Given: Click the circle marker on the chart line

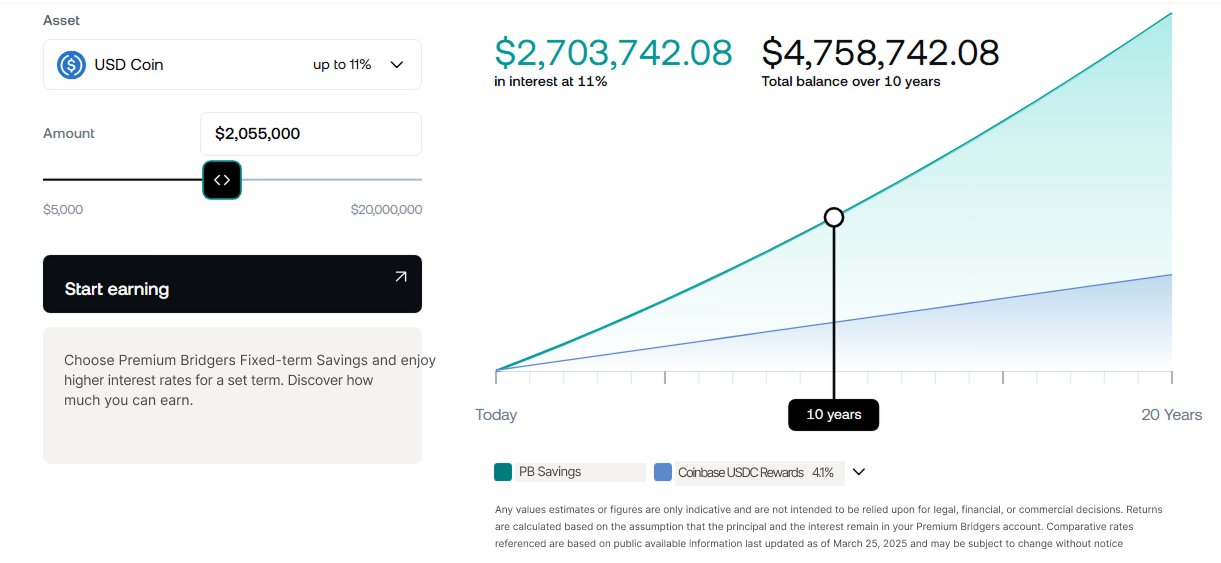Looking at the screenshot, I should click(x=834, y=217).
